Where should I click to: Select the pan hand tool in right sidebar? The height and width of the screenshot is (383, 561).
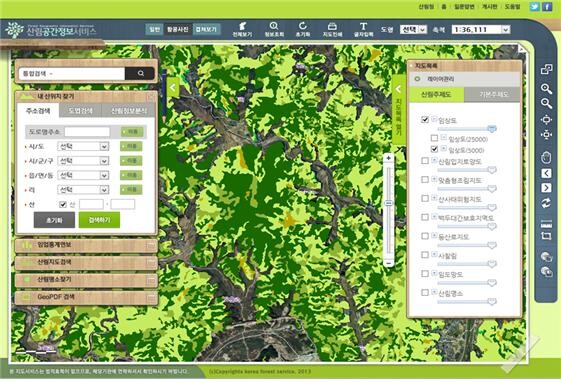pos(546,157)
